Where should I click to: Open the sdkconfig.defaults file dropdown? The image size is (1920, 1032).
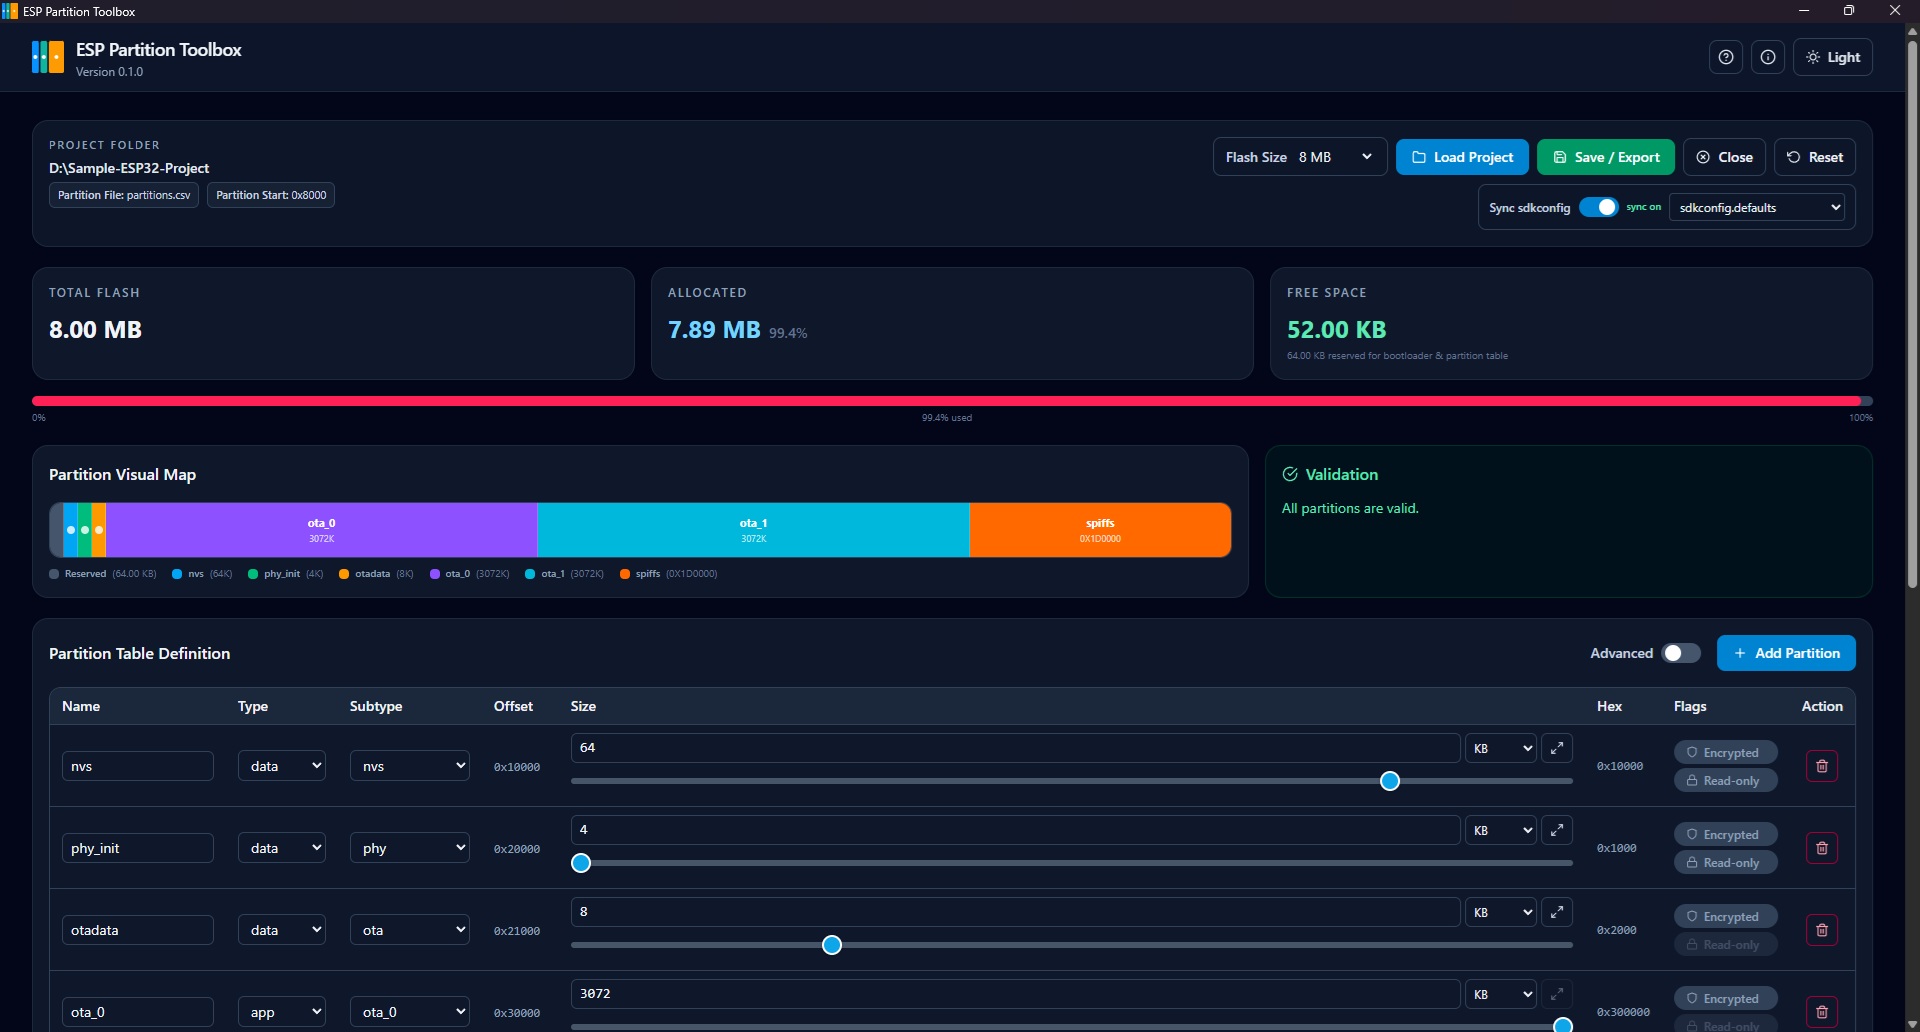point(1757,207)
